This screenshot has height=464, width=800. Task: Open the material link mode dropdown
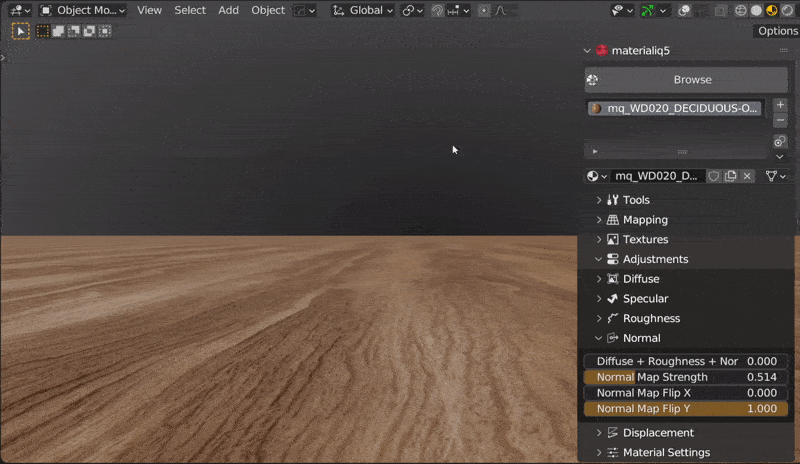pyautogui.click(x=776, y=176)
